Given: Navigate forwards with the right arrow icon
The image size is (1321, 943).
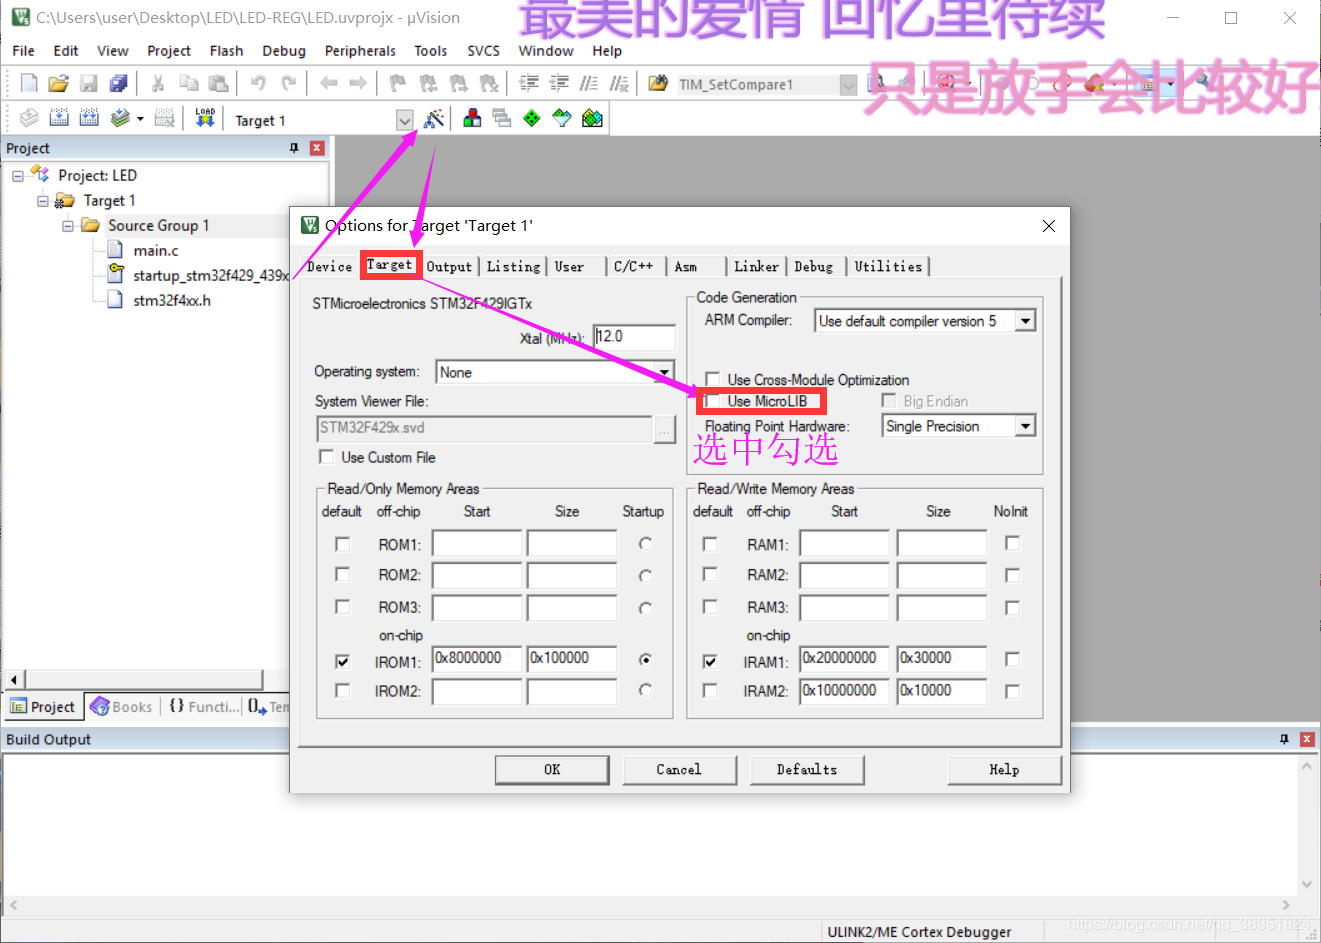Looking at the screenshot, I should click(x=357, y=83).
